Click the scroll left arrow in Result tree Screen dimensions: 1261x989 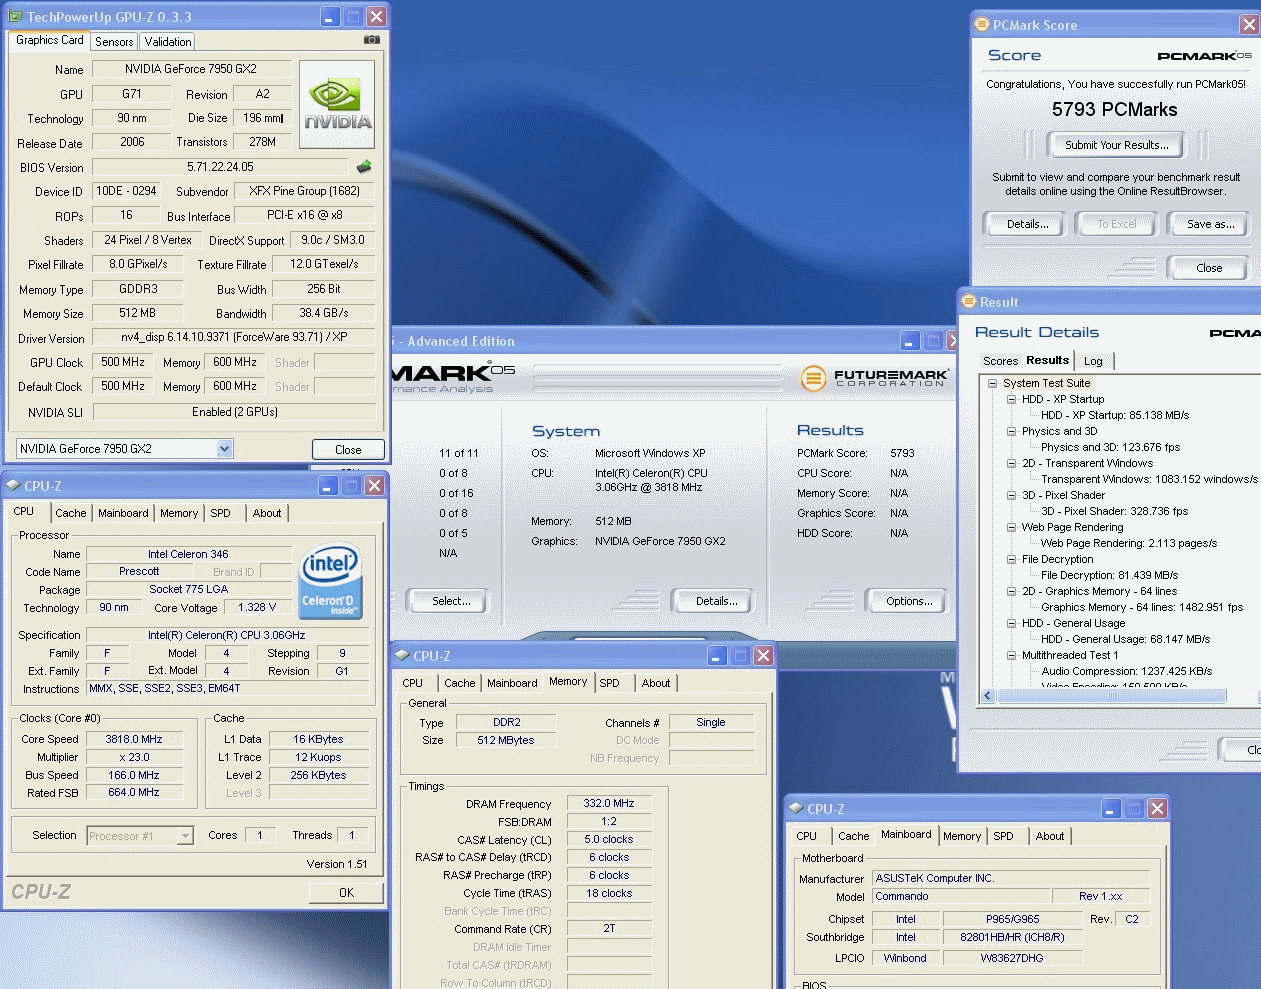[988, 696]
